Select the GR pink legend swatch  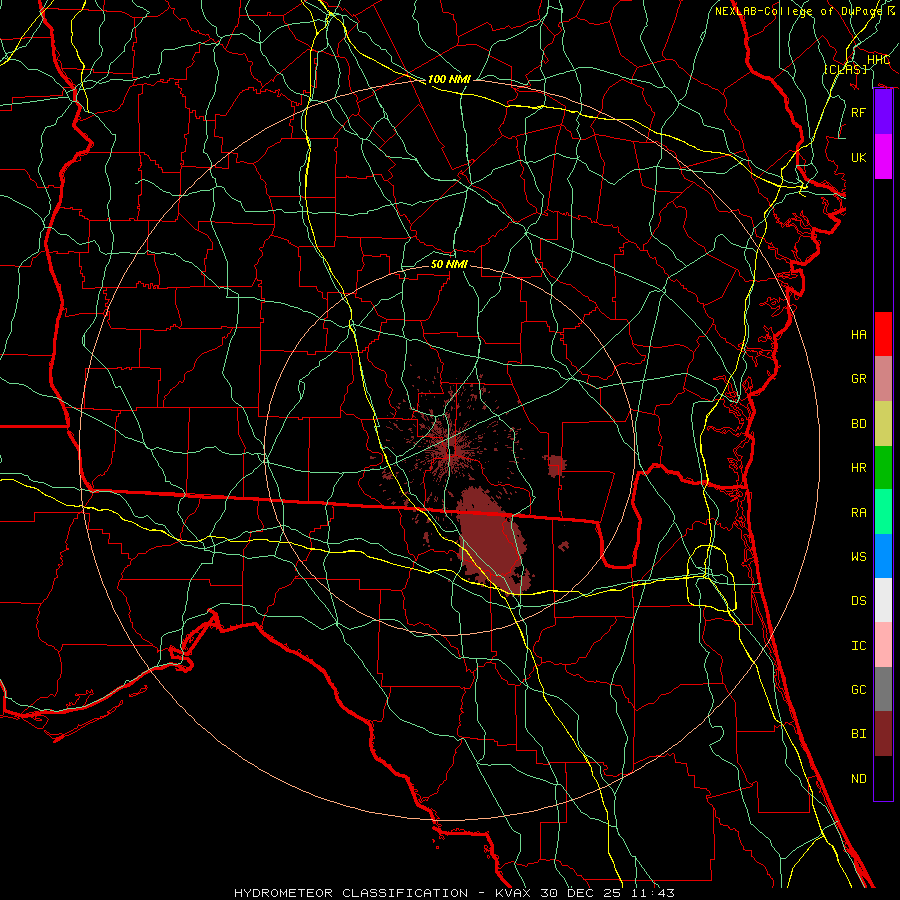pos(883,379)
